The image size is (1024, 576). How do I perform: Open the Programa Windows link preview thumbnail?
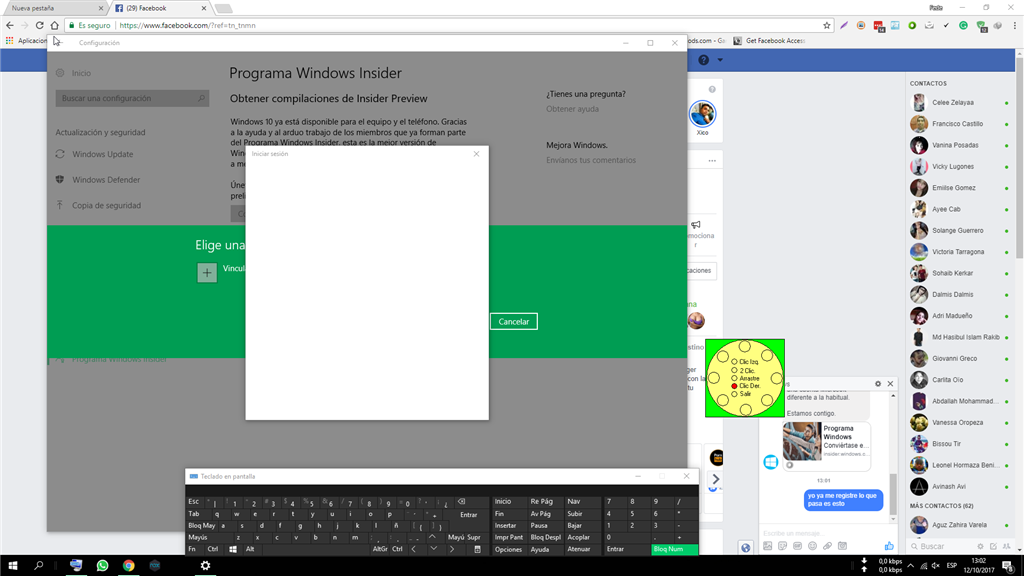coord(802,441)
